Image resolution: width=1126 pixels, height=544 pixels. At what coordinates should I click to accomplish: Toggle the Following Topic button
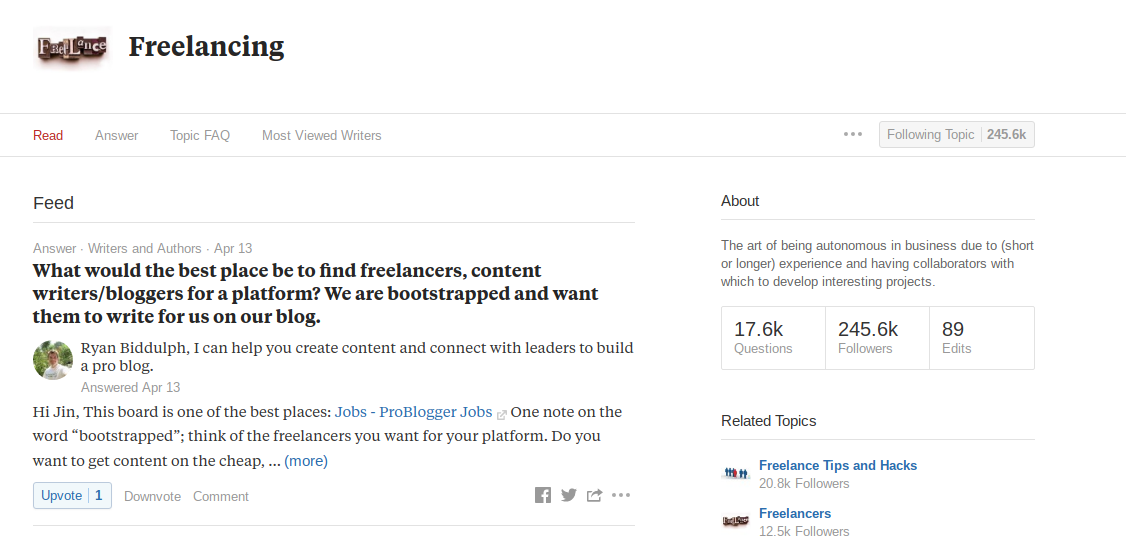coord(957,135)
